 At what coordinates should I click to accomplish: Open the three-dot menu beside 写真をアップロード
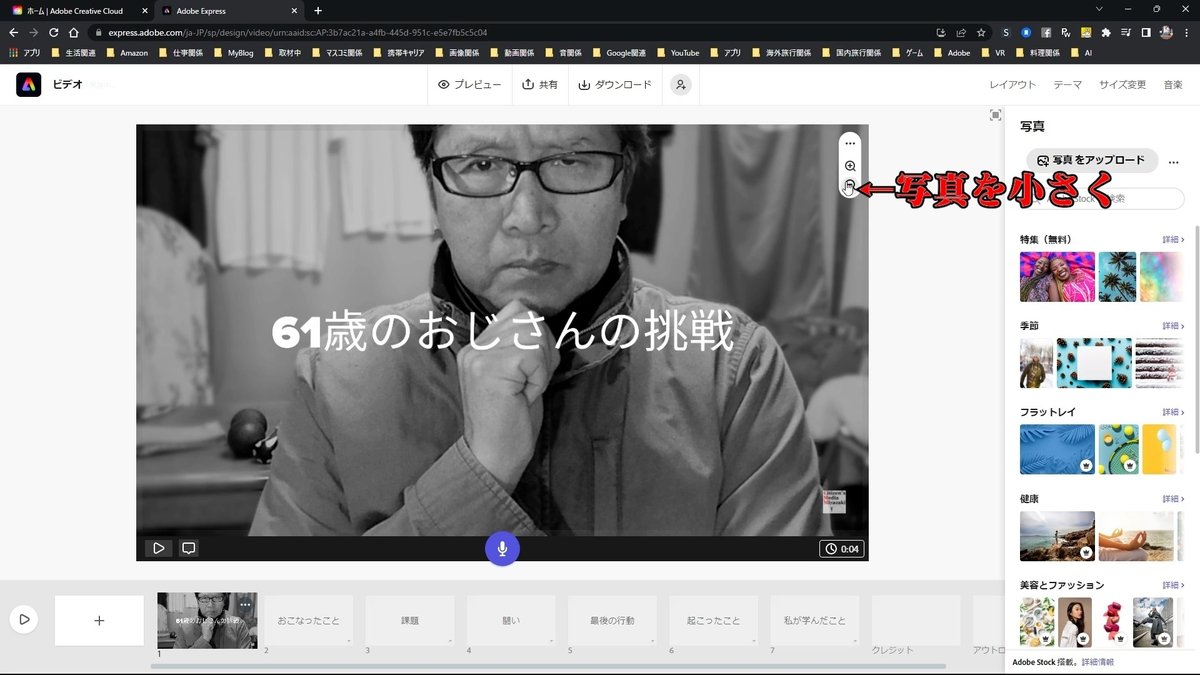pyautogui.click(x=1174, y=161)
